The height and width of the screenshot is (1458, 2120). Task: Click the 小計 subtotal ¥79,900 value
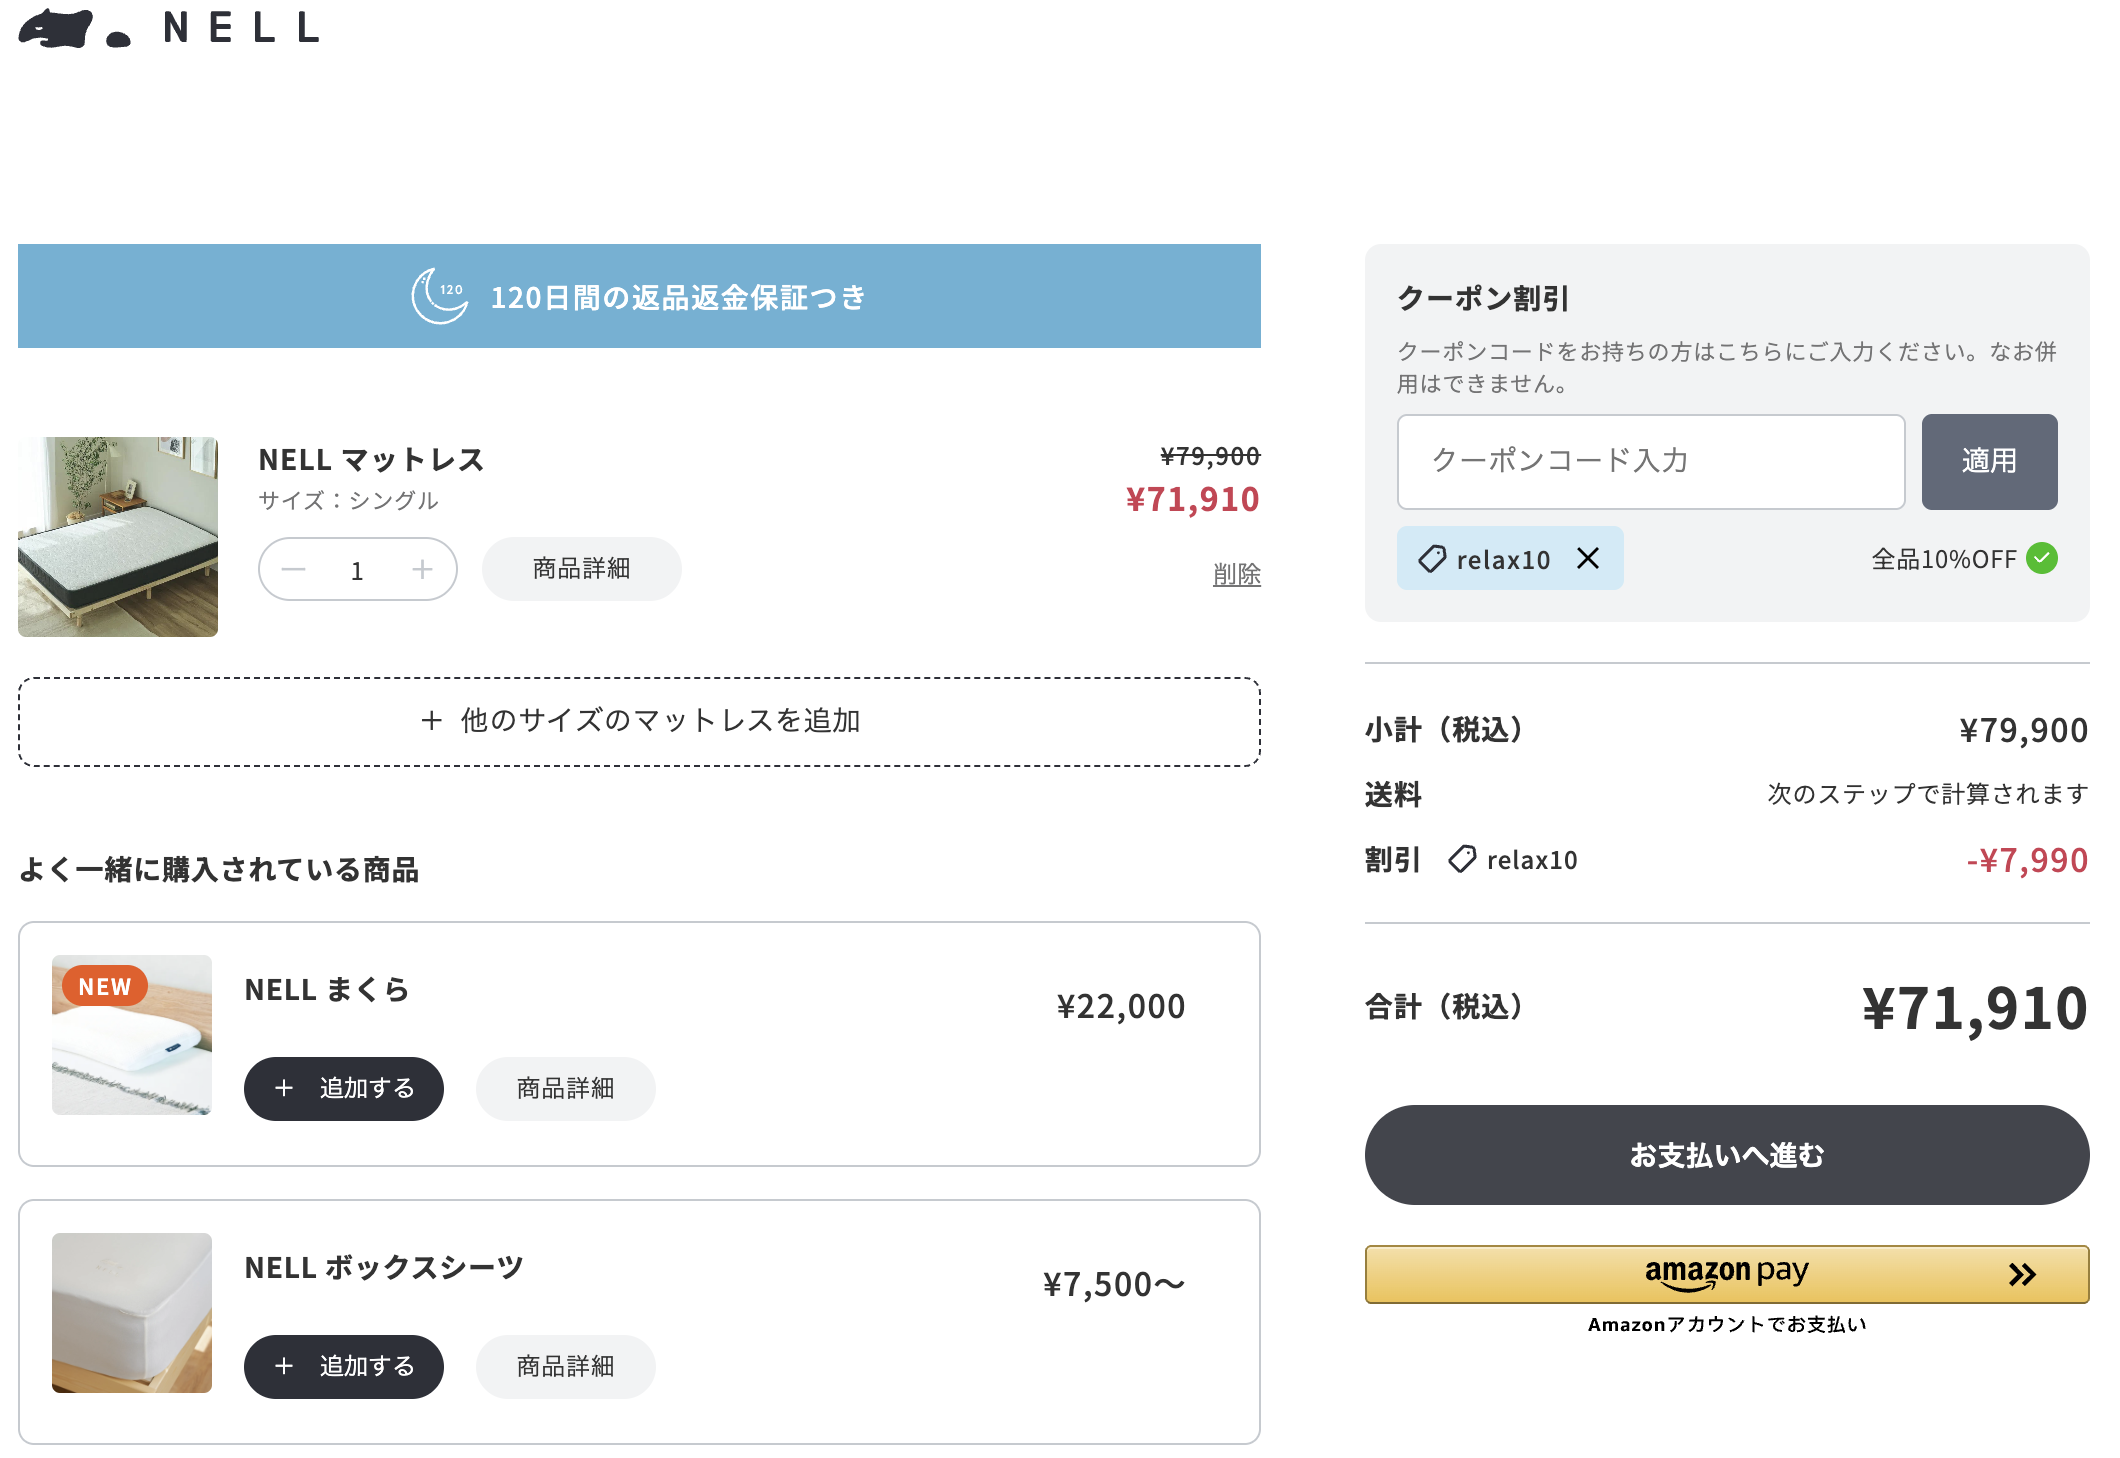pos(2023,730)
